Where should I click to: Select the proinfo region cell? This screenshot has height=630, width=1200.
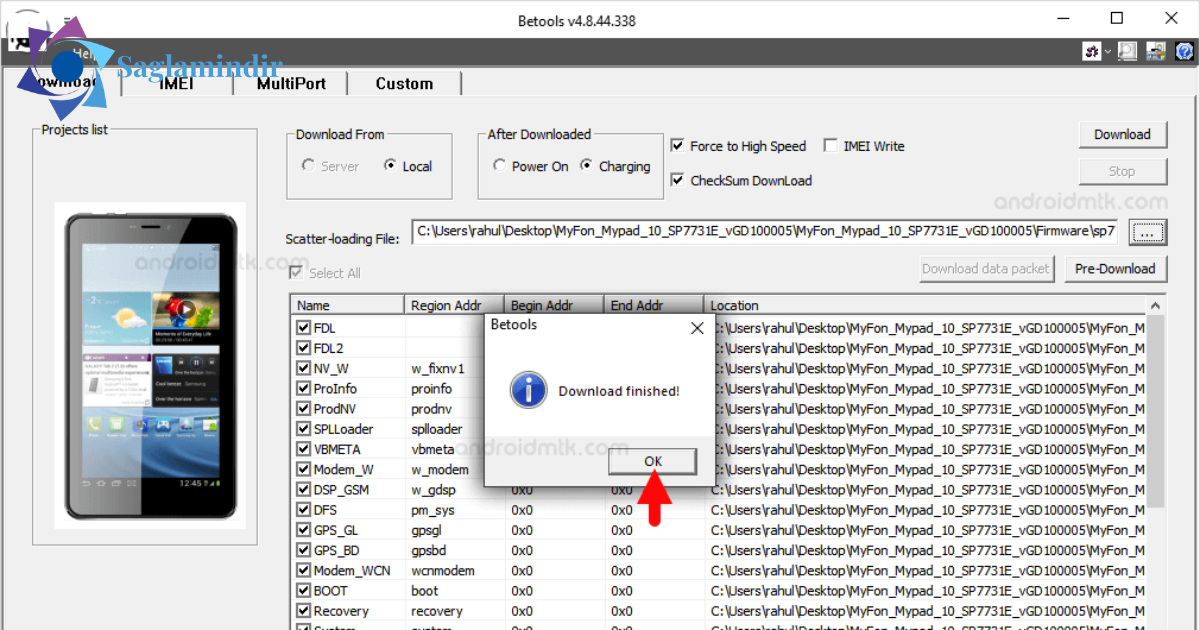click(431, 389)
